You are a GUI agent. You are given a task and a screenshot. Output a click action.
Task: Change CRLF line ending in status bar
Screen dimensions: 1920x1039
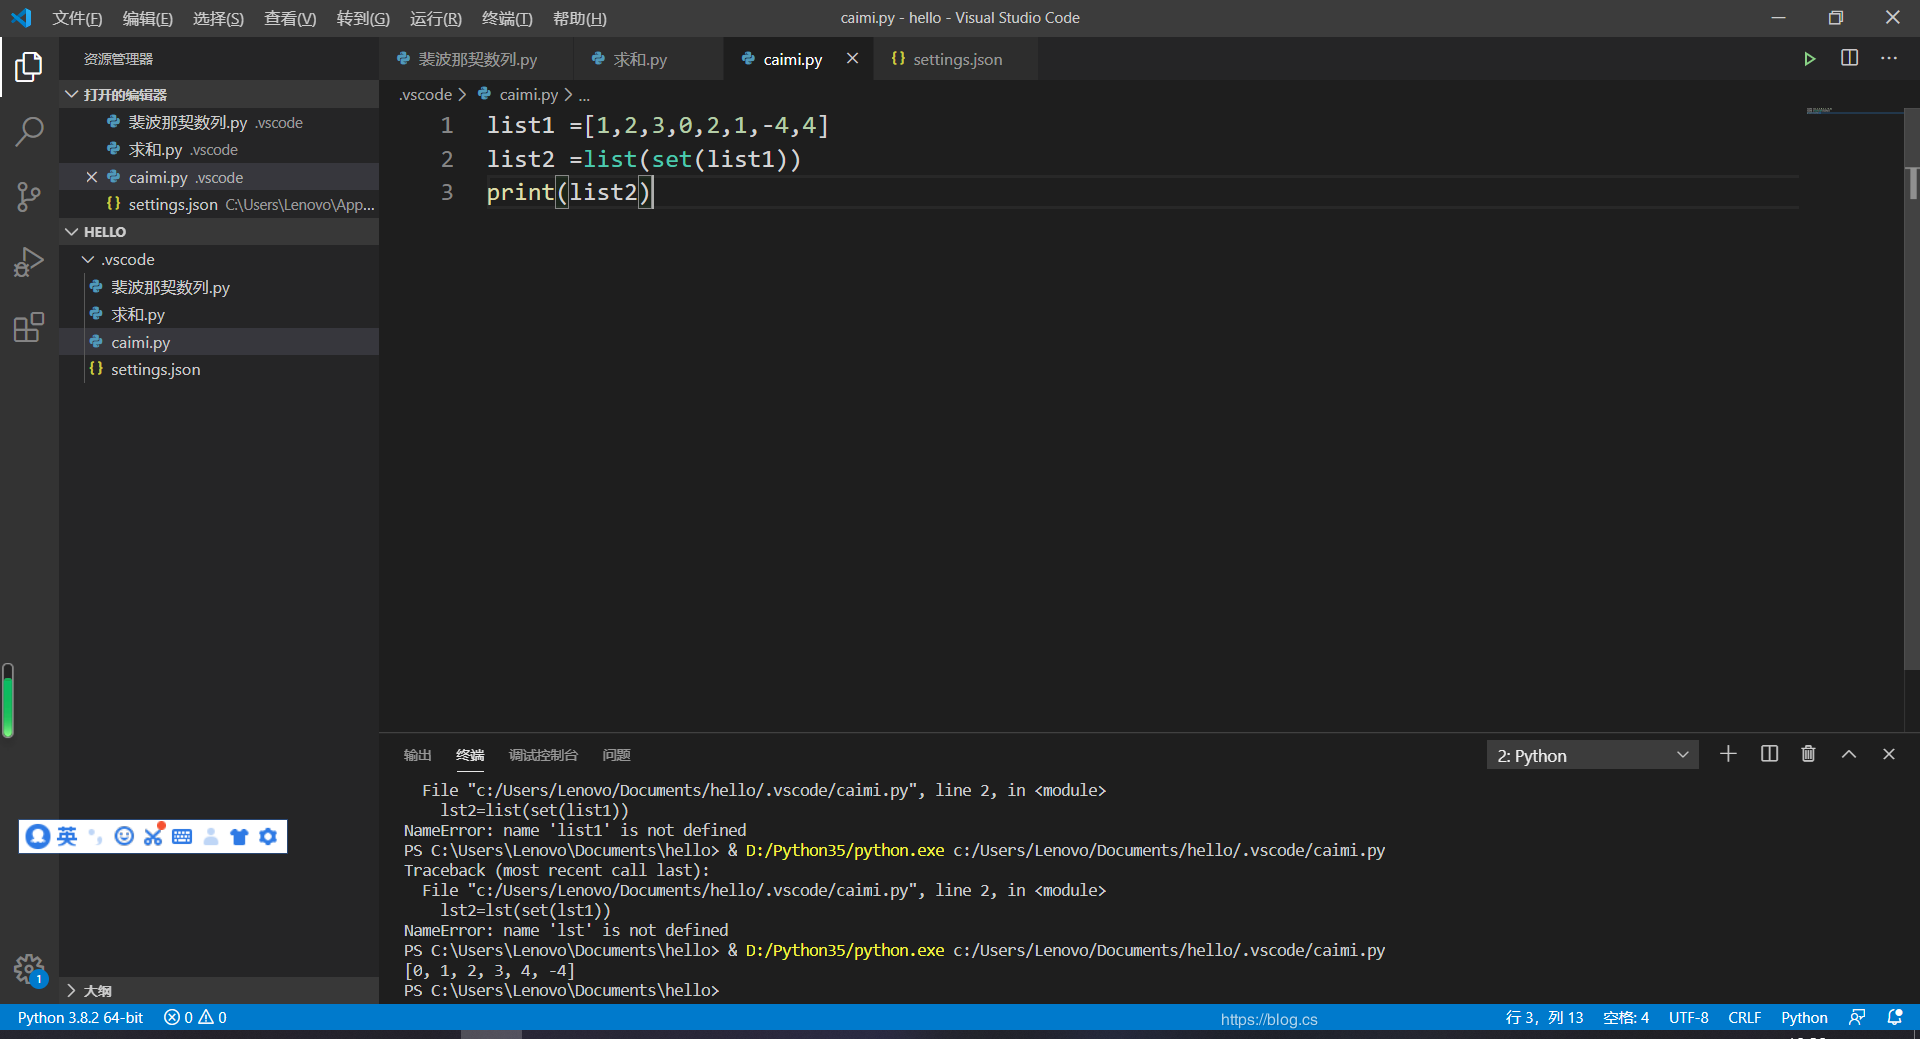(x=1744, y=1017)
